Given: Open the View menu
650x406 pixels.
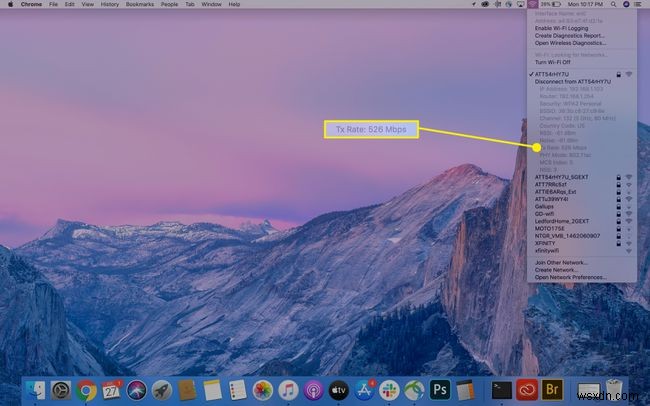Looking at the screenshot, I should coord(87,4).
